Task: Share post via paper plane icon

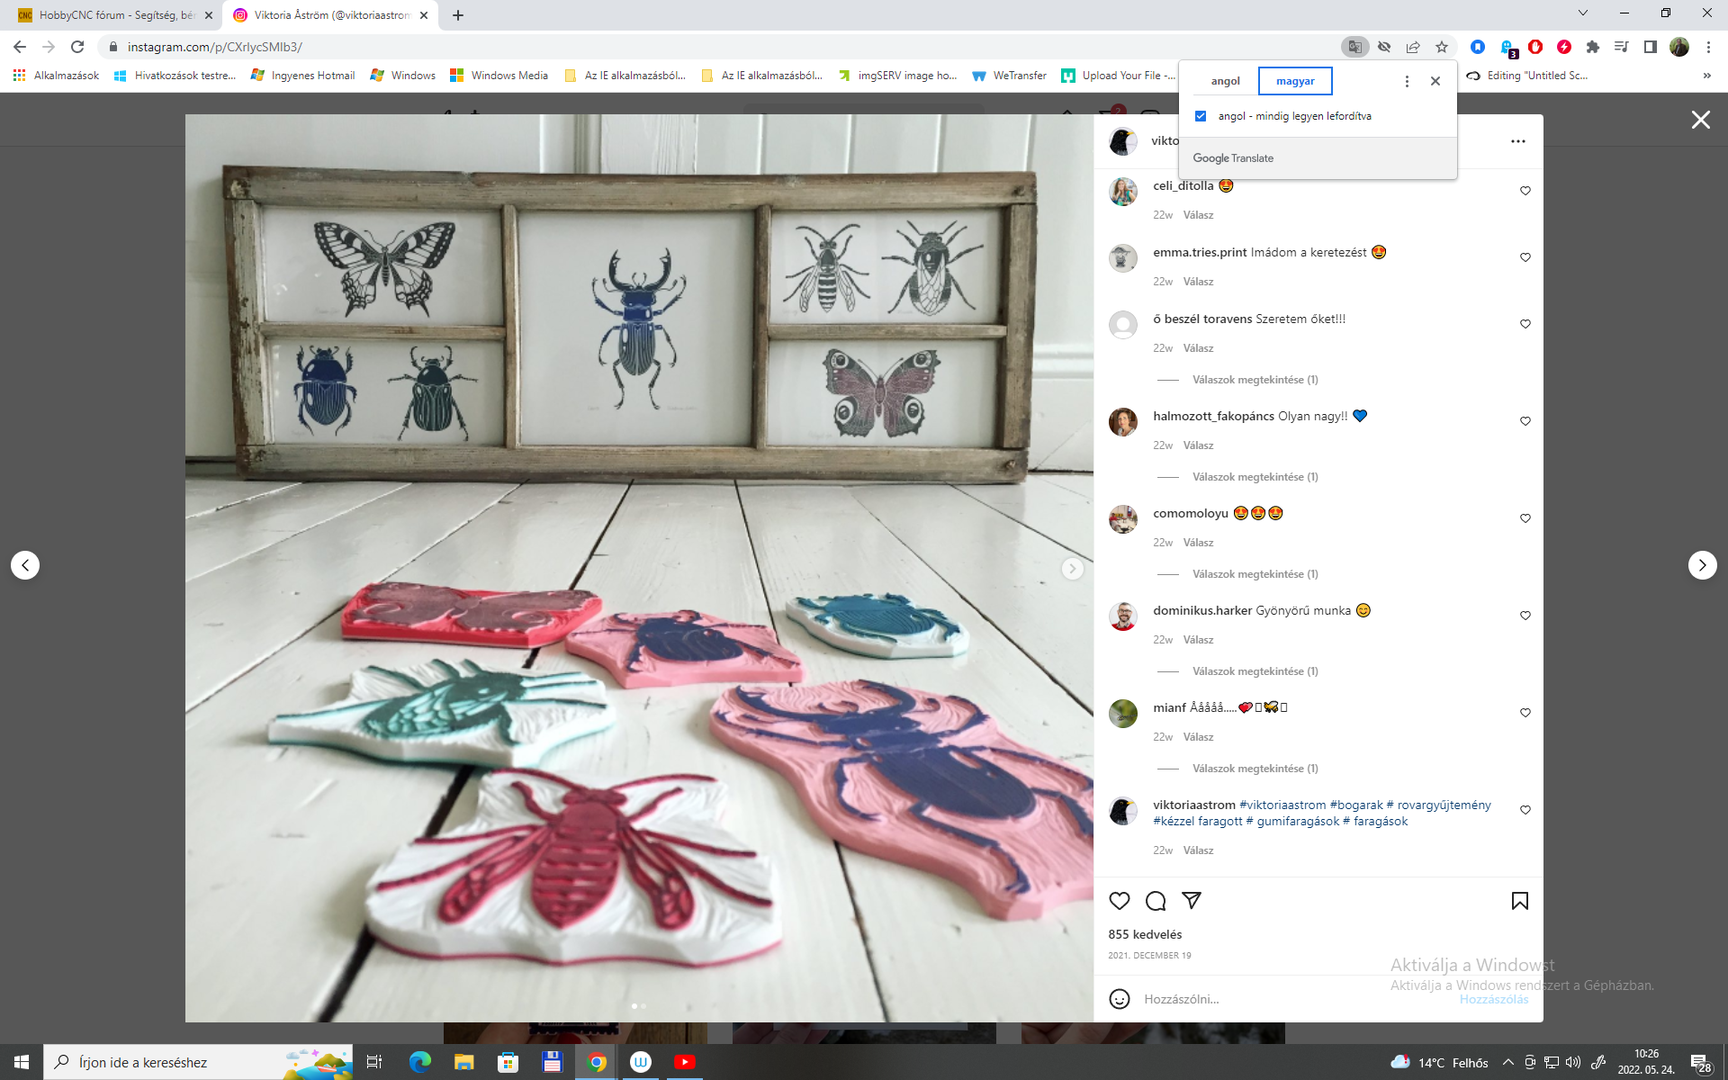Action: pyautogui.click(x=1191, y=901)
